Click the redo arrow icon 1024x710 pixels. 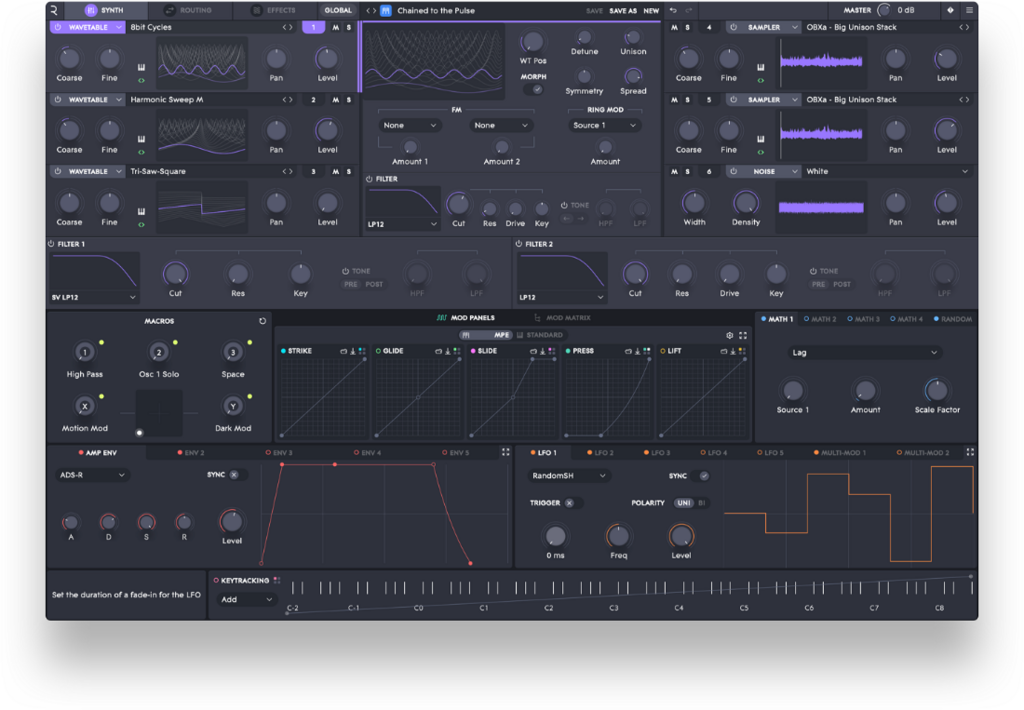[x=688, y=10]
